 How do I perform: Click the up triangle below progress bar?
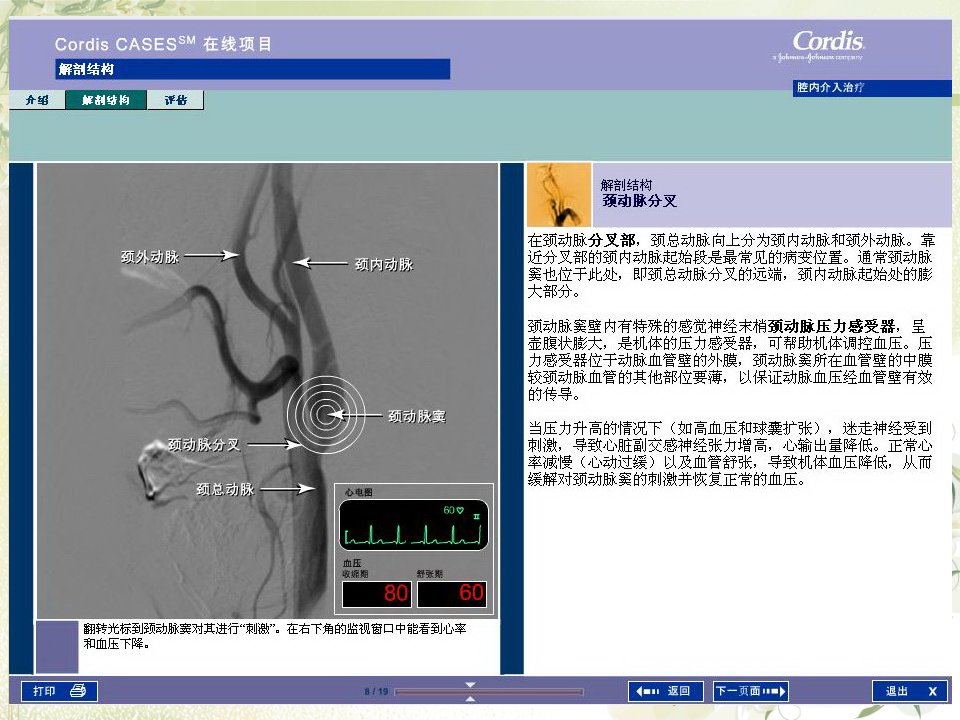coord(470,699)
